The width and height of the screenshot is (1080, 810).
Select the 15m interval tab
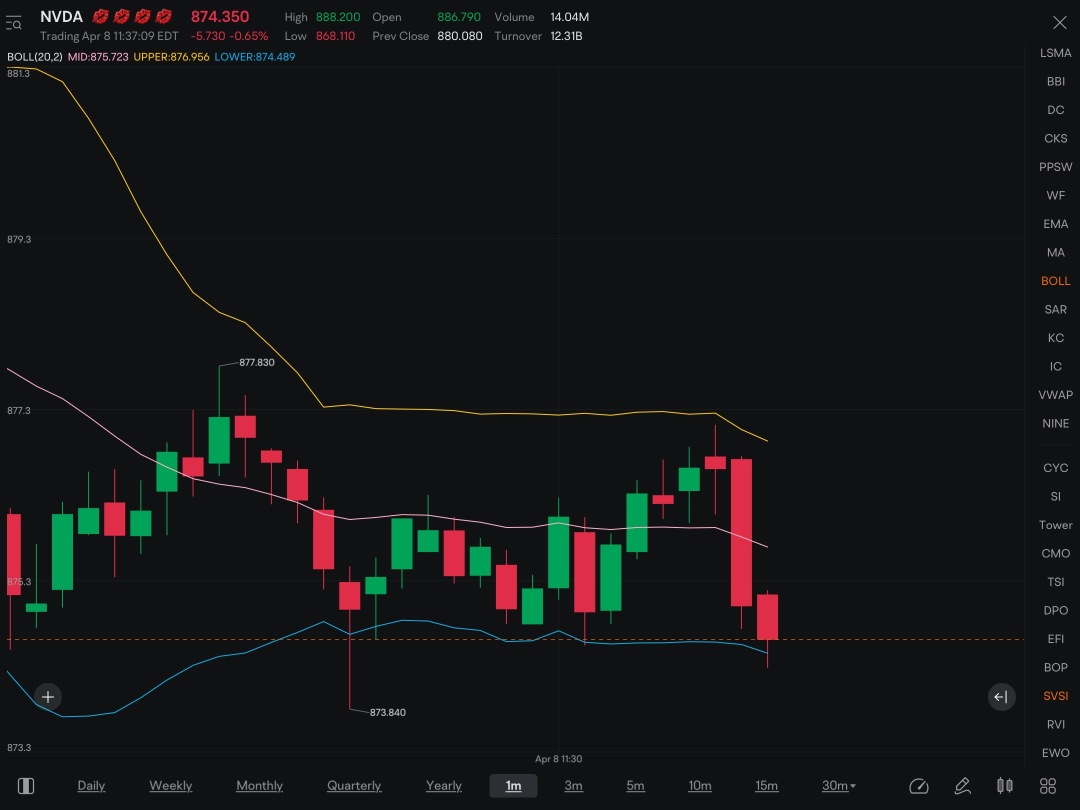pyautogui.click(x=767, y=786)
